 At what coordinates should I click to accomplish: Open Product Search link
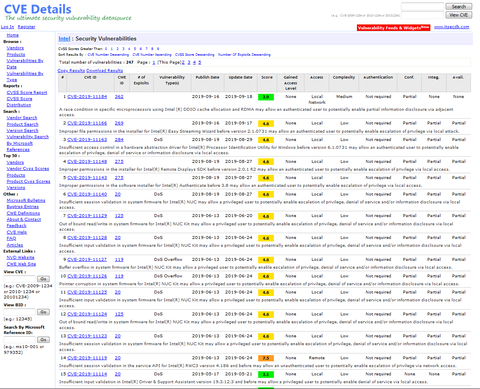[x=22, y=124]
